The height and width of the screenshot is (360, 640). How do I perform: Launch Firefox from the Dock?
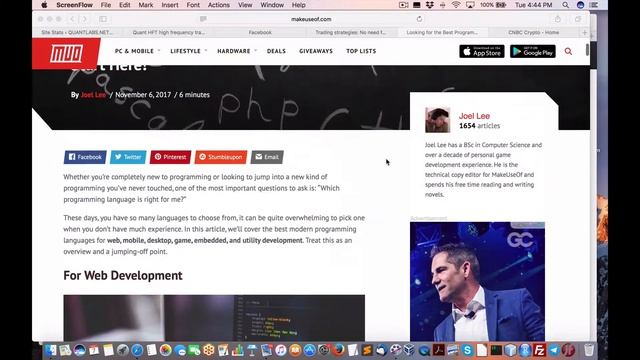[x=338, y=350]
